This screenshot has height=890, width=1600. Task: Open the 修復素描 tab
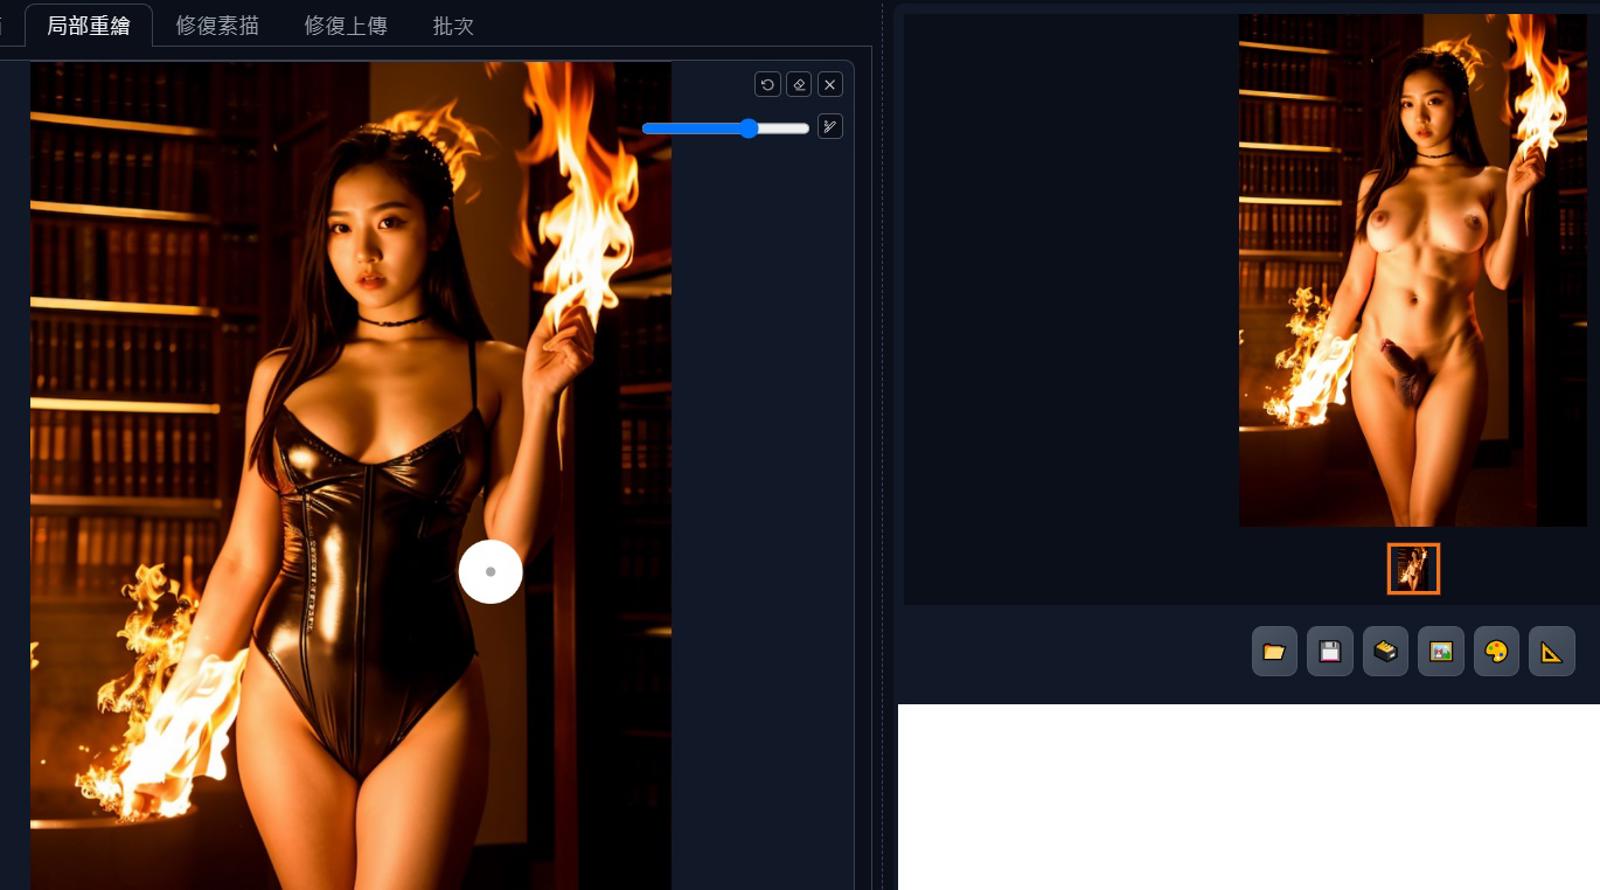[x=217, y=26]
